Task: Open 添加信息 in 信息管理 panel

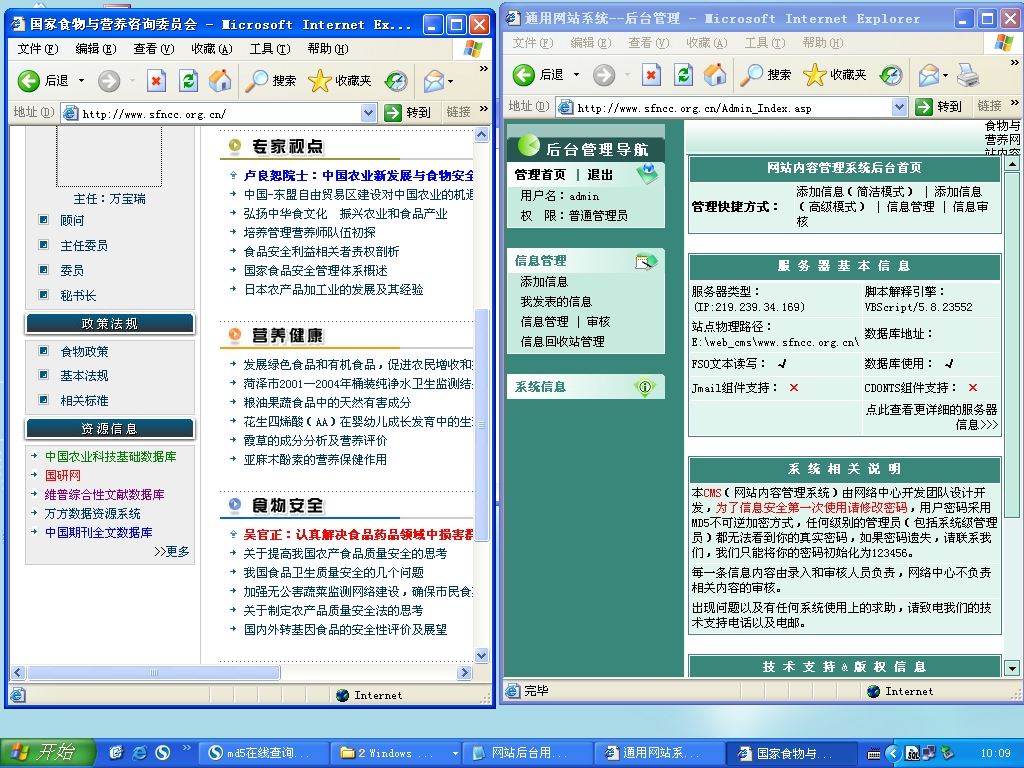Action: pyautogui.click(x=544, y=281)
